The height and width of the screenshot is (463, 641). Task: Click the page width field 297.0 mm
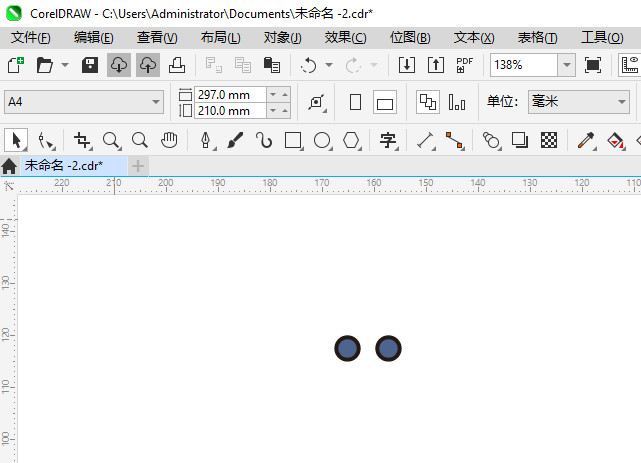230,95
